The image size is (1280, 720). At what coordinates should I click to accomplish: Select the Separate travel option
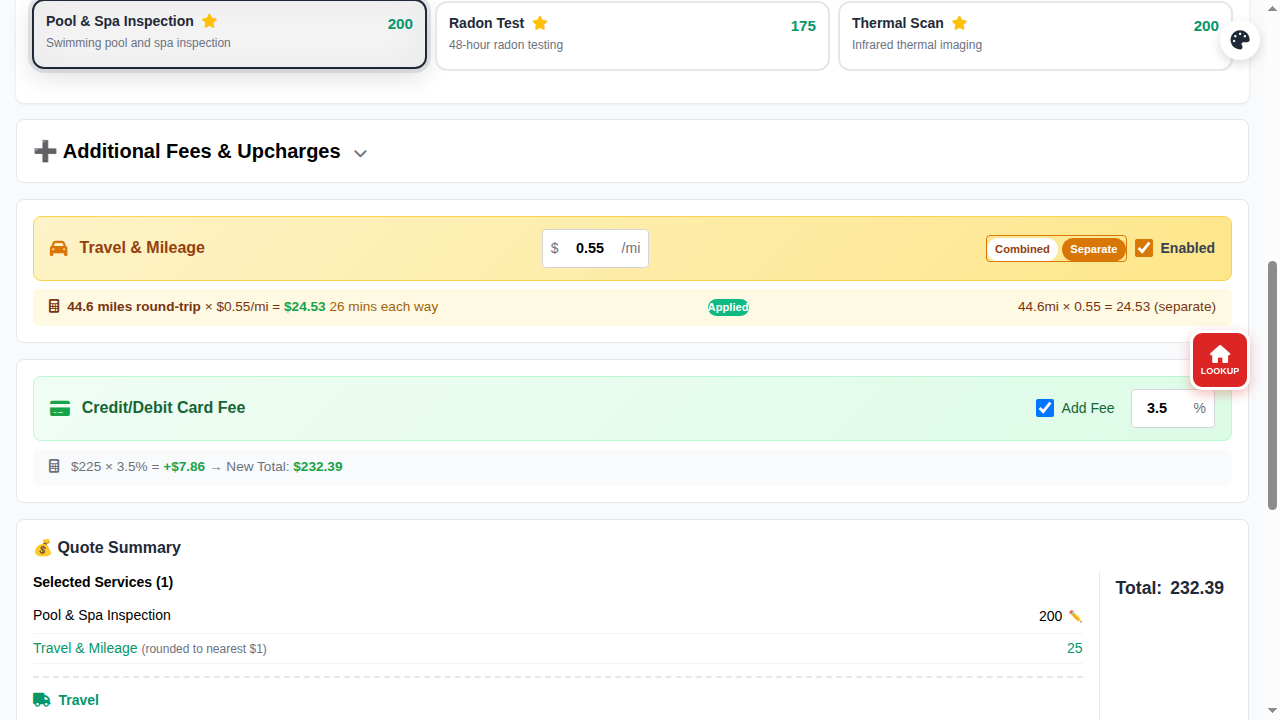pos(1093,249)
